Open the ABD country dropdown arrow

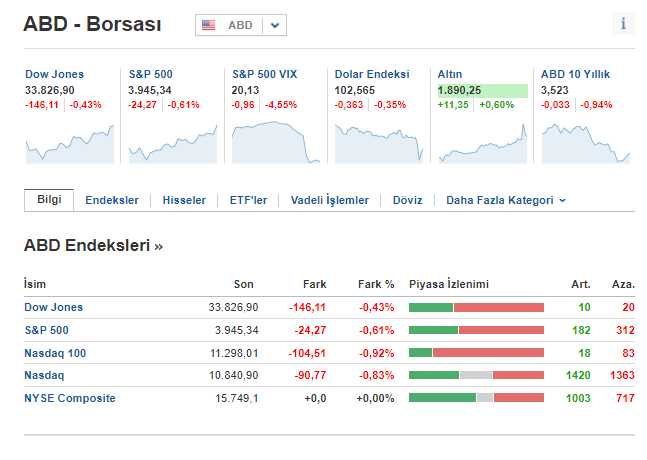coord(275,25)
